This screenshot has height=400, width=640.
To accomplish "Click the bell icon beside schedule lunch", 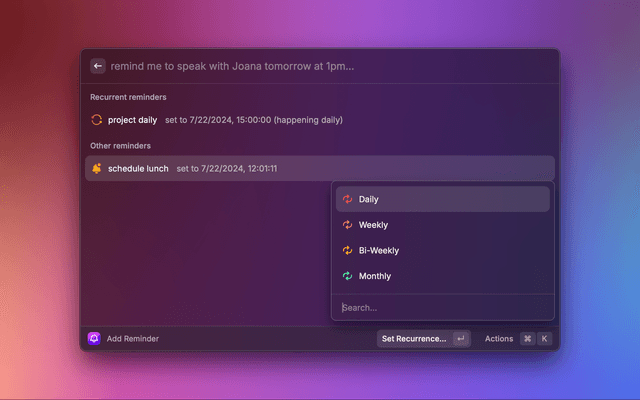I will click(x=97, y=168).
